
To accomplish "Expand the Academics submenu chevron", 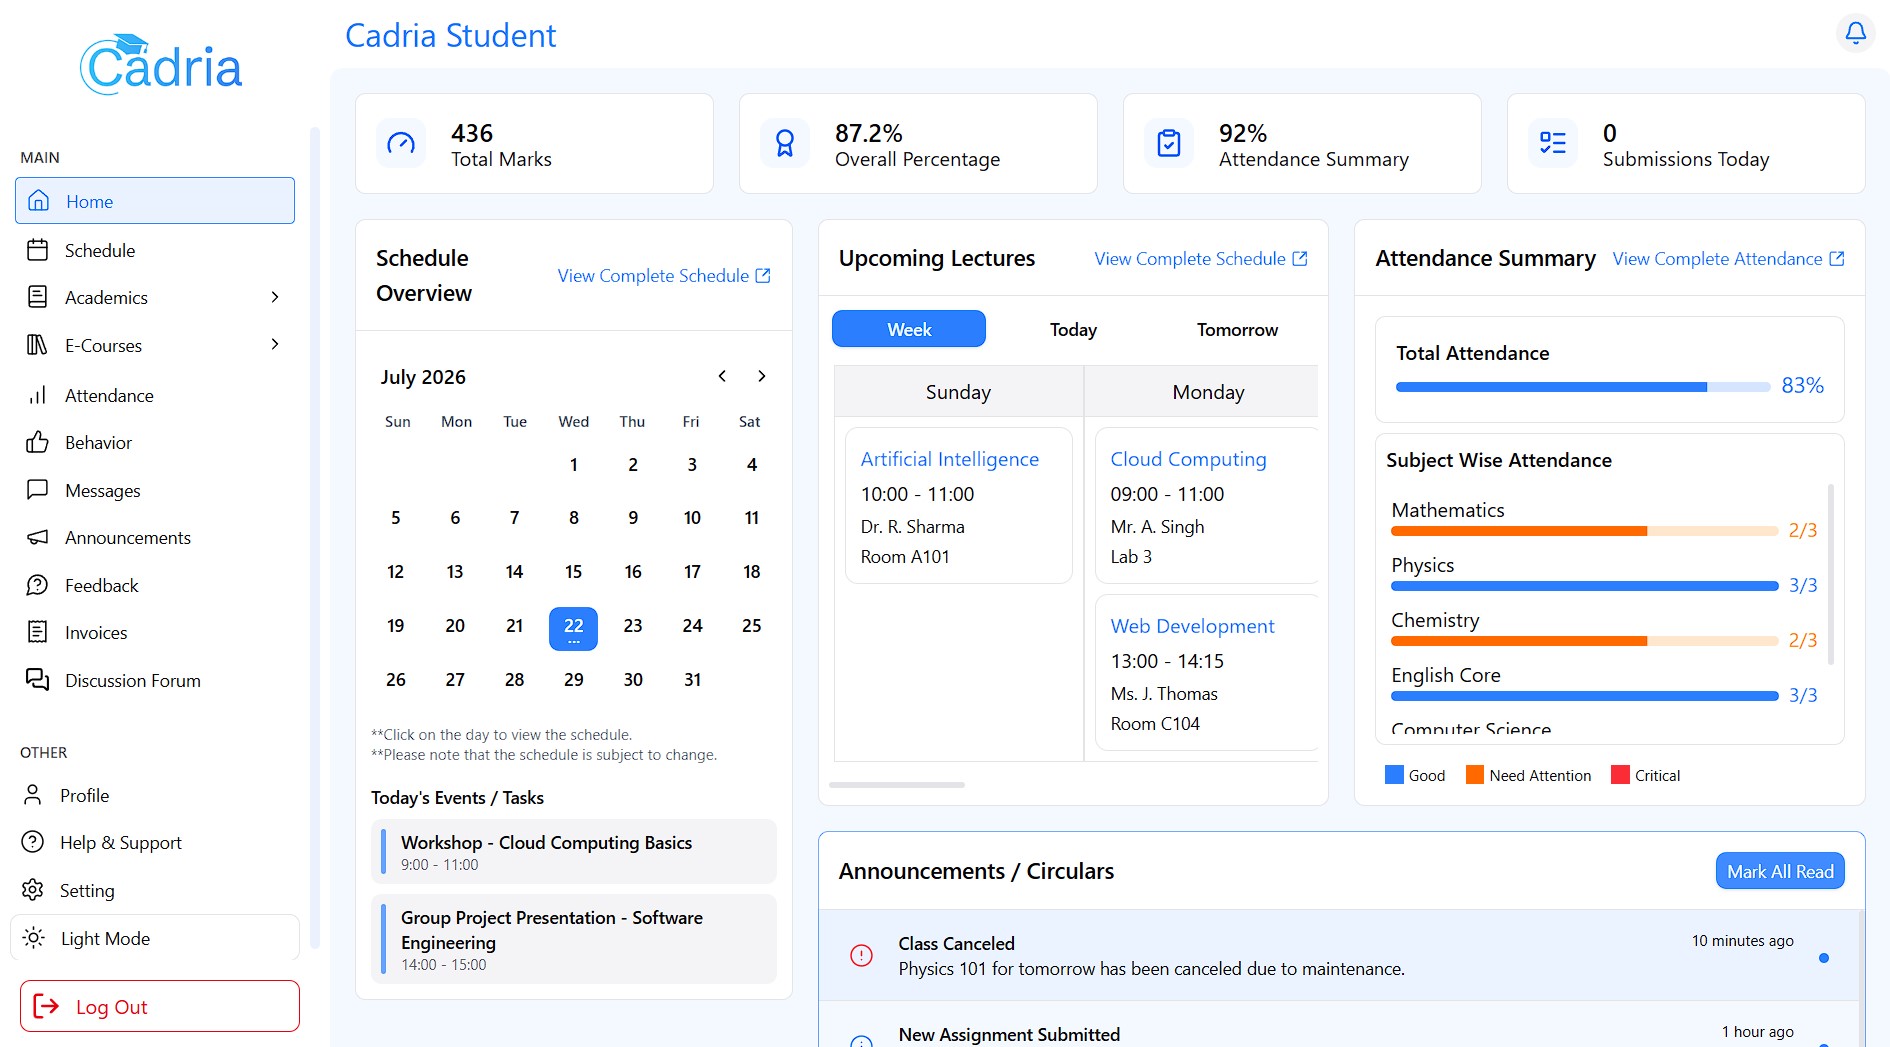I will pos(275,297).
